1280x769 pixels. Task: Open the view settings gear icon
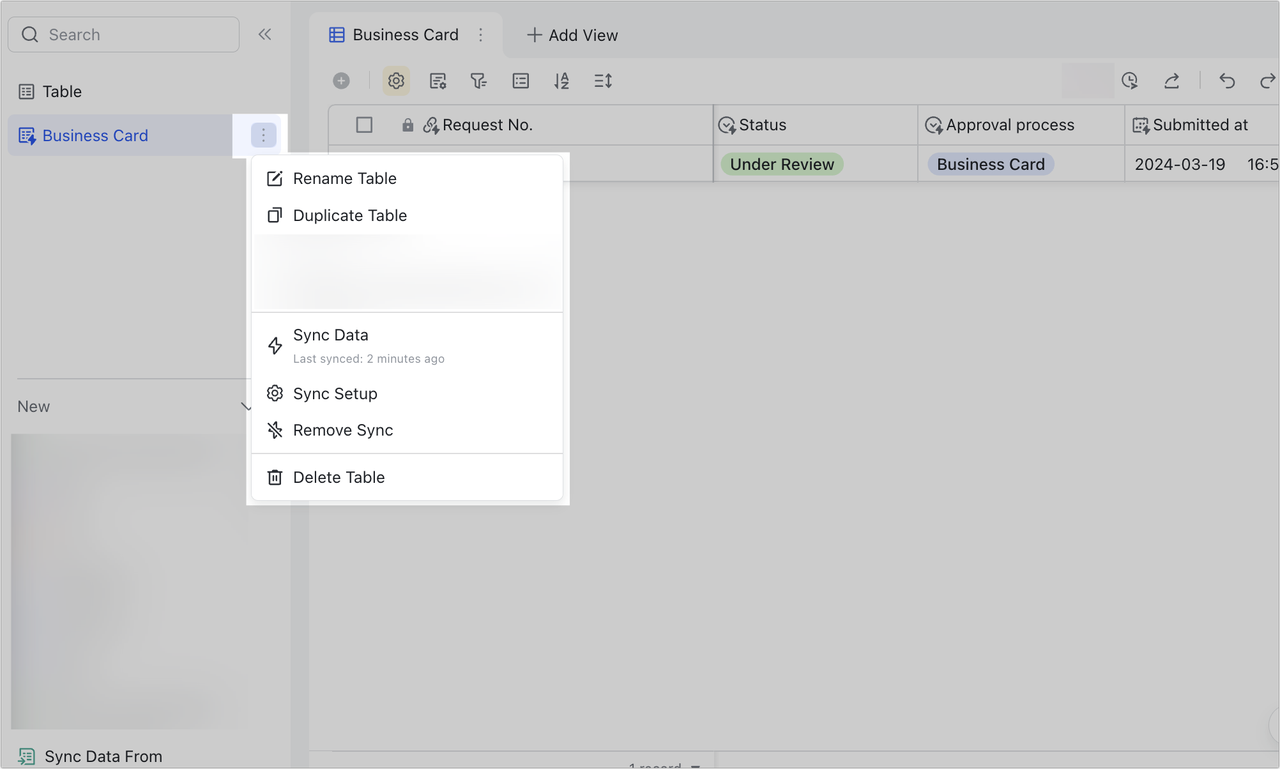pyautogui.click(x=396, y=80)
